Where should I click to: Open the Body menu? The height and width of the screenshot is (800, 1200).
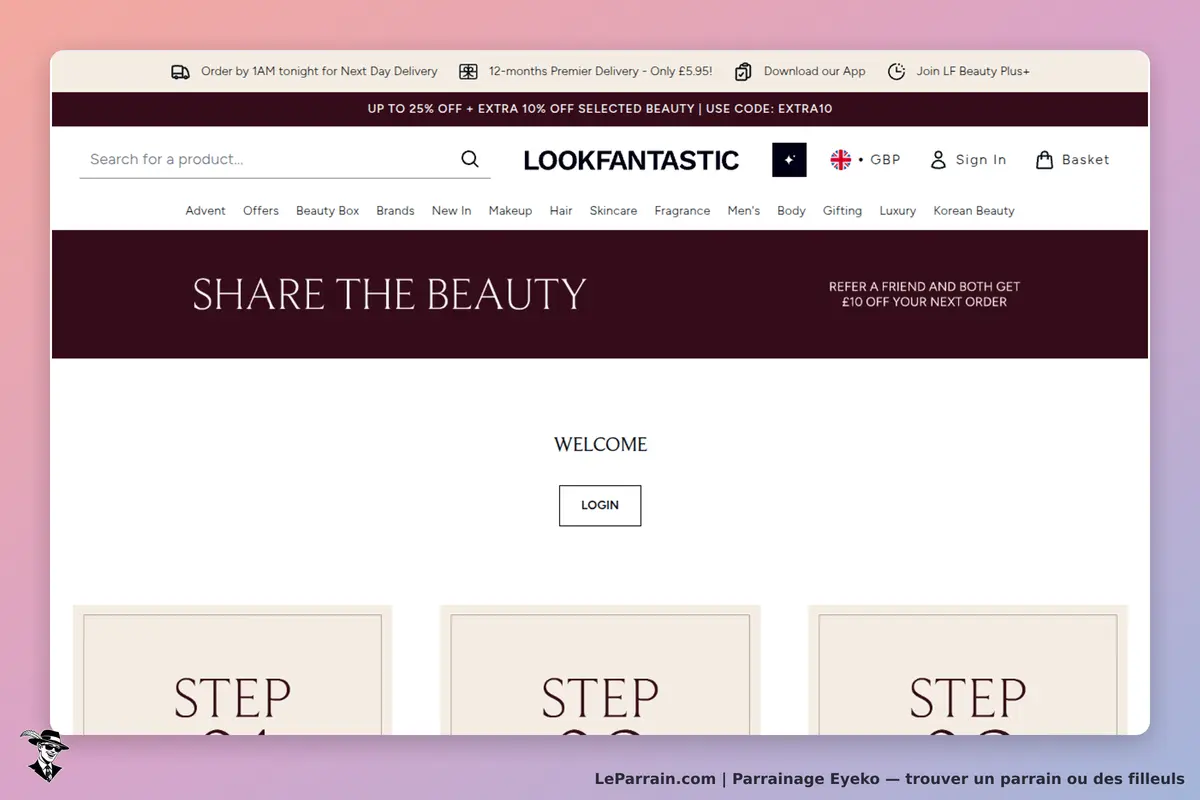click(791, 211)
